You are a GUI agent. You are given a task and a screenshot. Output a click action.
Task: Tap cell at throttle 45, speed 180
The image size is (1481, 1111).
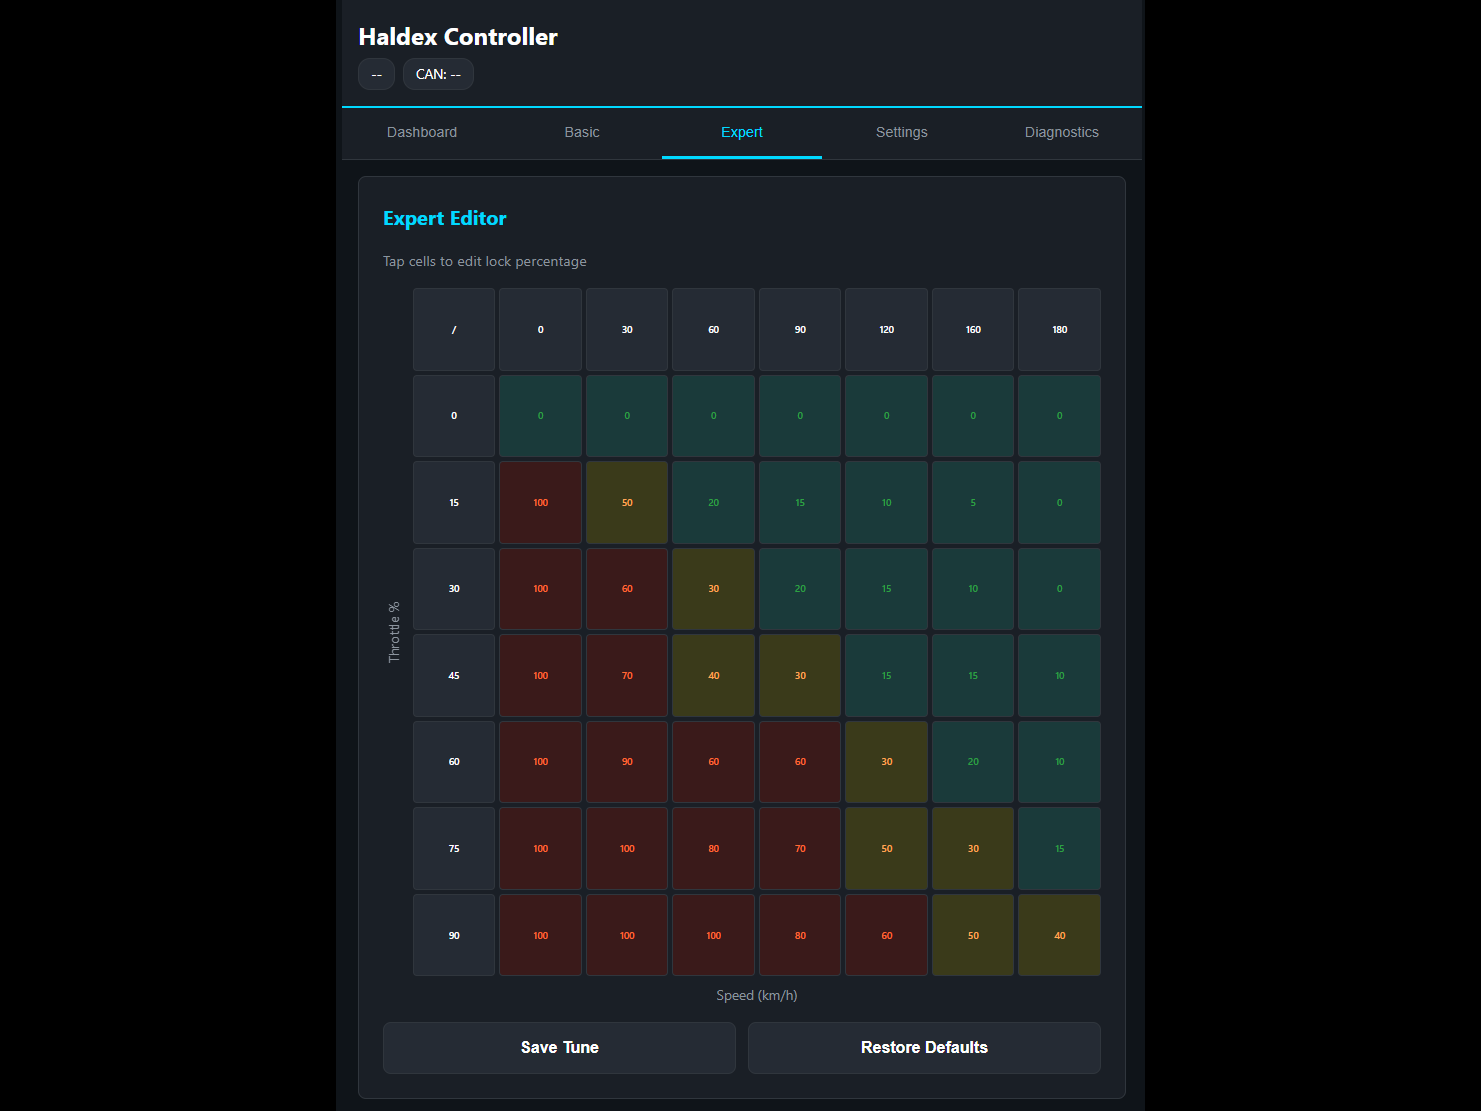1059,676
